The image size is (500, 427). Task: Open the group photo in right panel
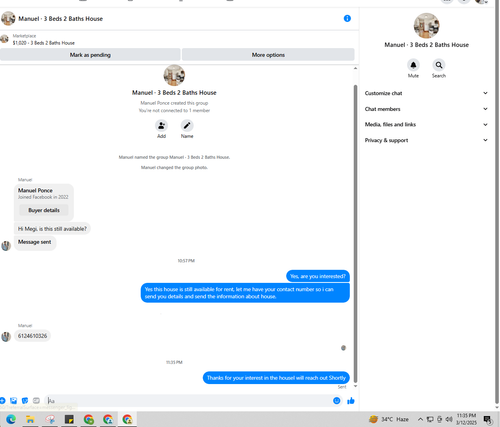click(x=426, y=26)
